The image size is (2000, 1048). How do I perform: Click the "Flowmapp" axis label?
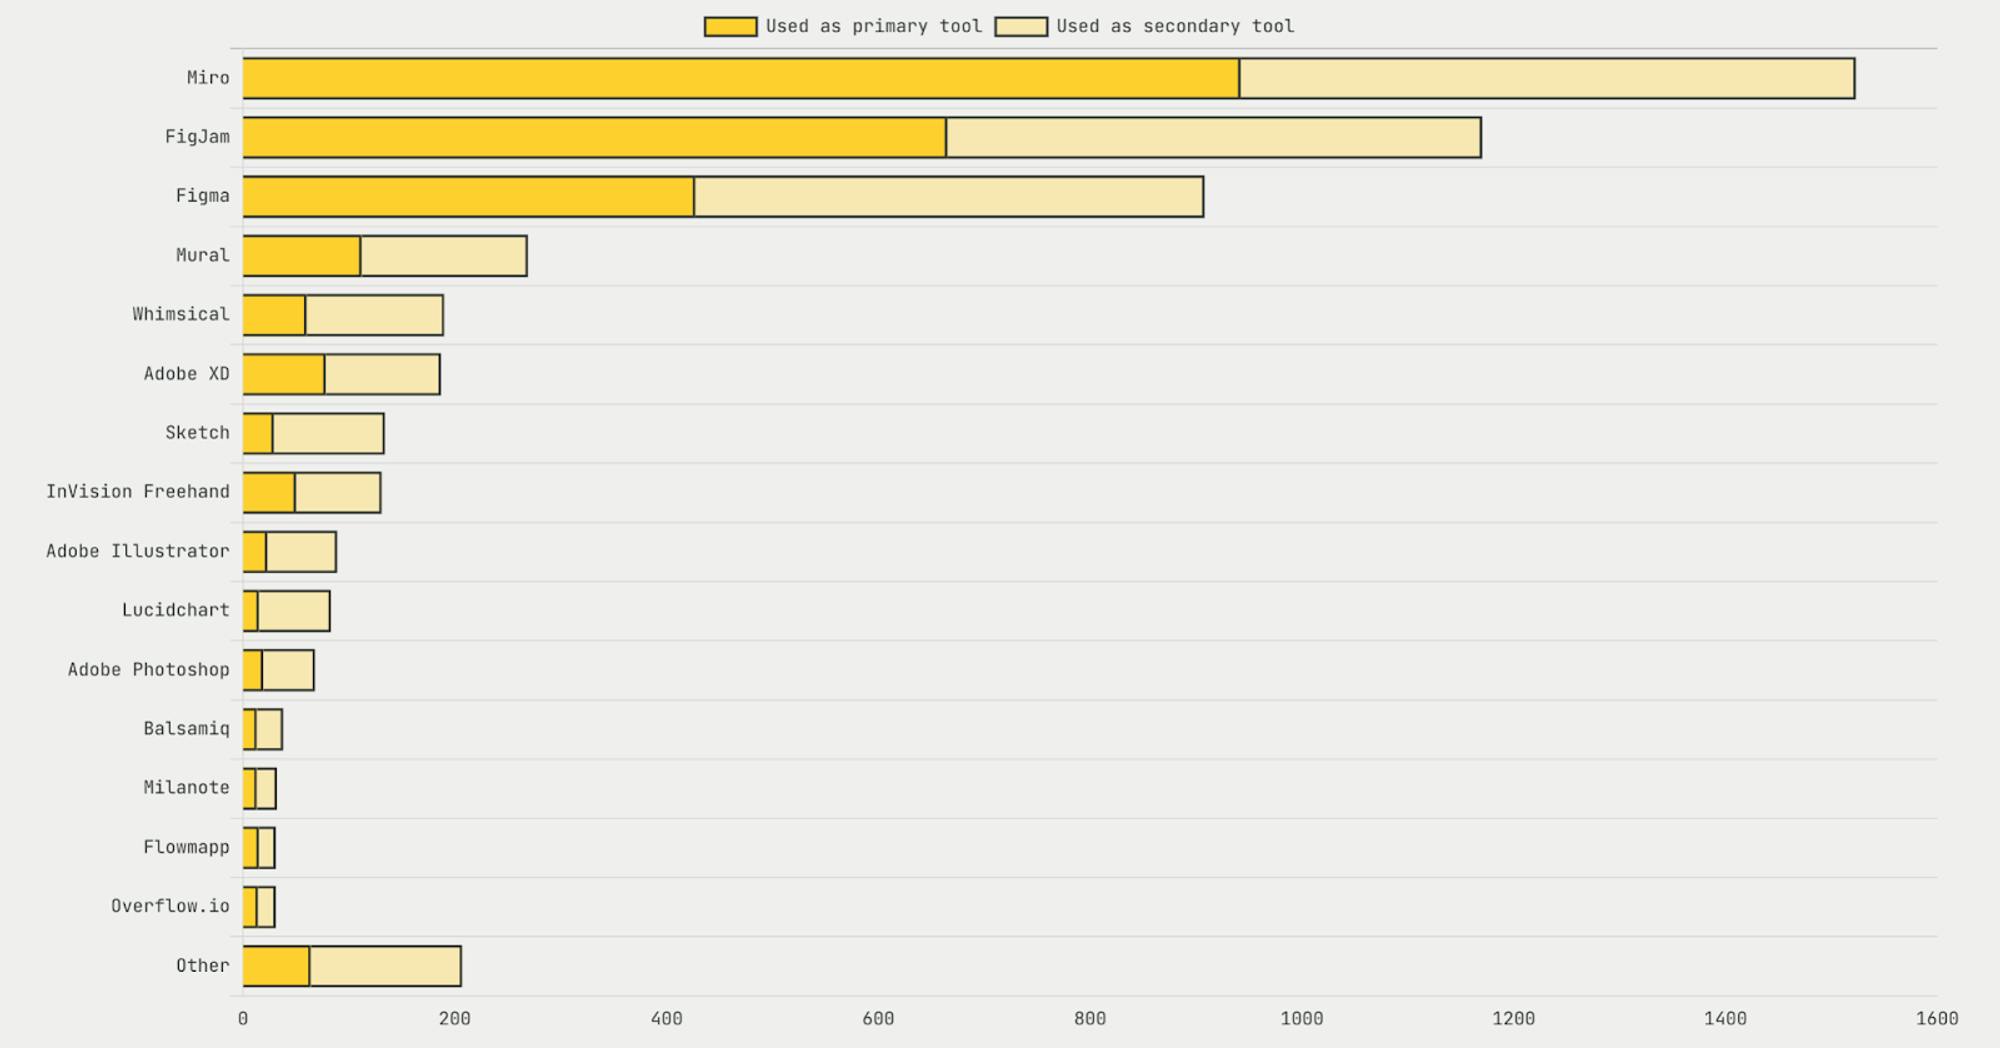186,847
